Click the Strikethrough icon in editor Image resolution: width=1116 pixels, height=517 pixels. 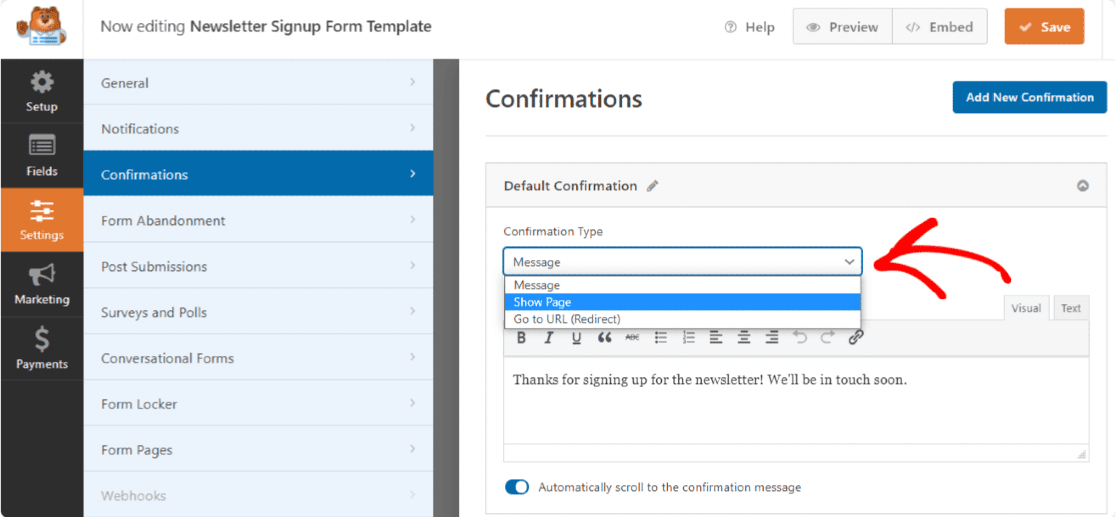coord(632,338)
